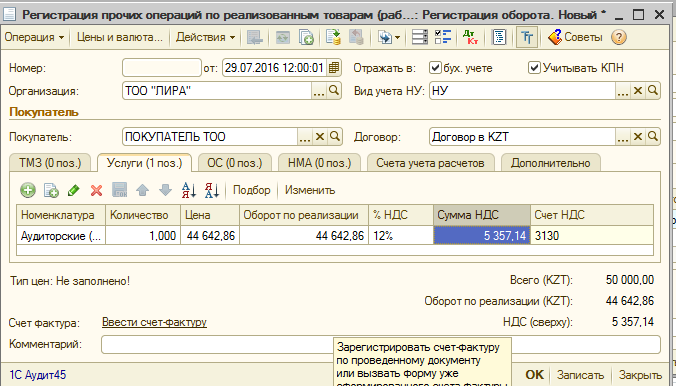This screenshot has height=386, width=676.
Task: Click the checklist icon in the toolbar
Action: pos(443,37)
